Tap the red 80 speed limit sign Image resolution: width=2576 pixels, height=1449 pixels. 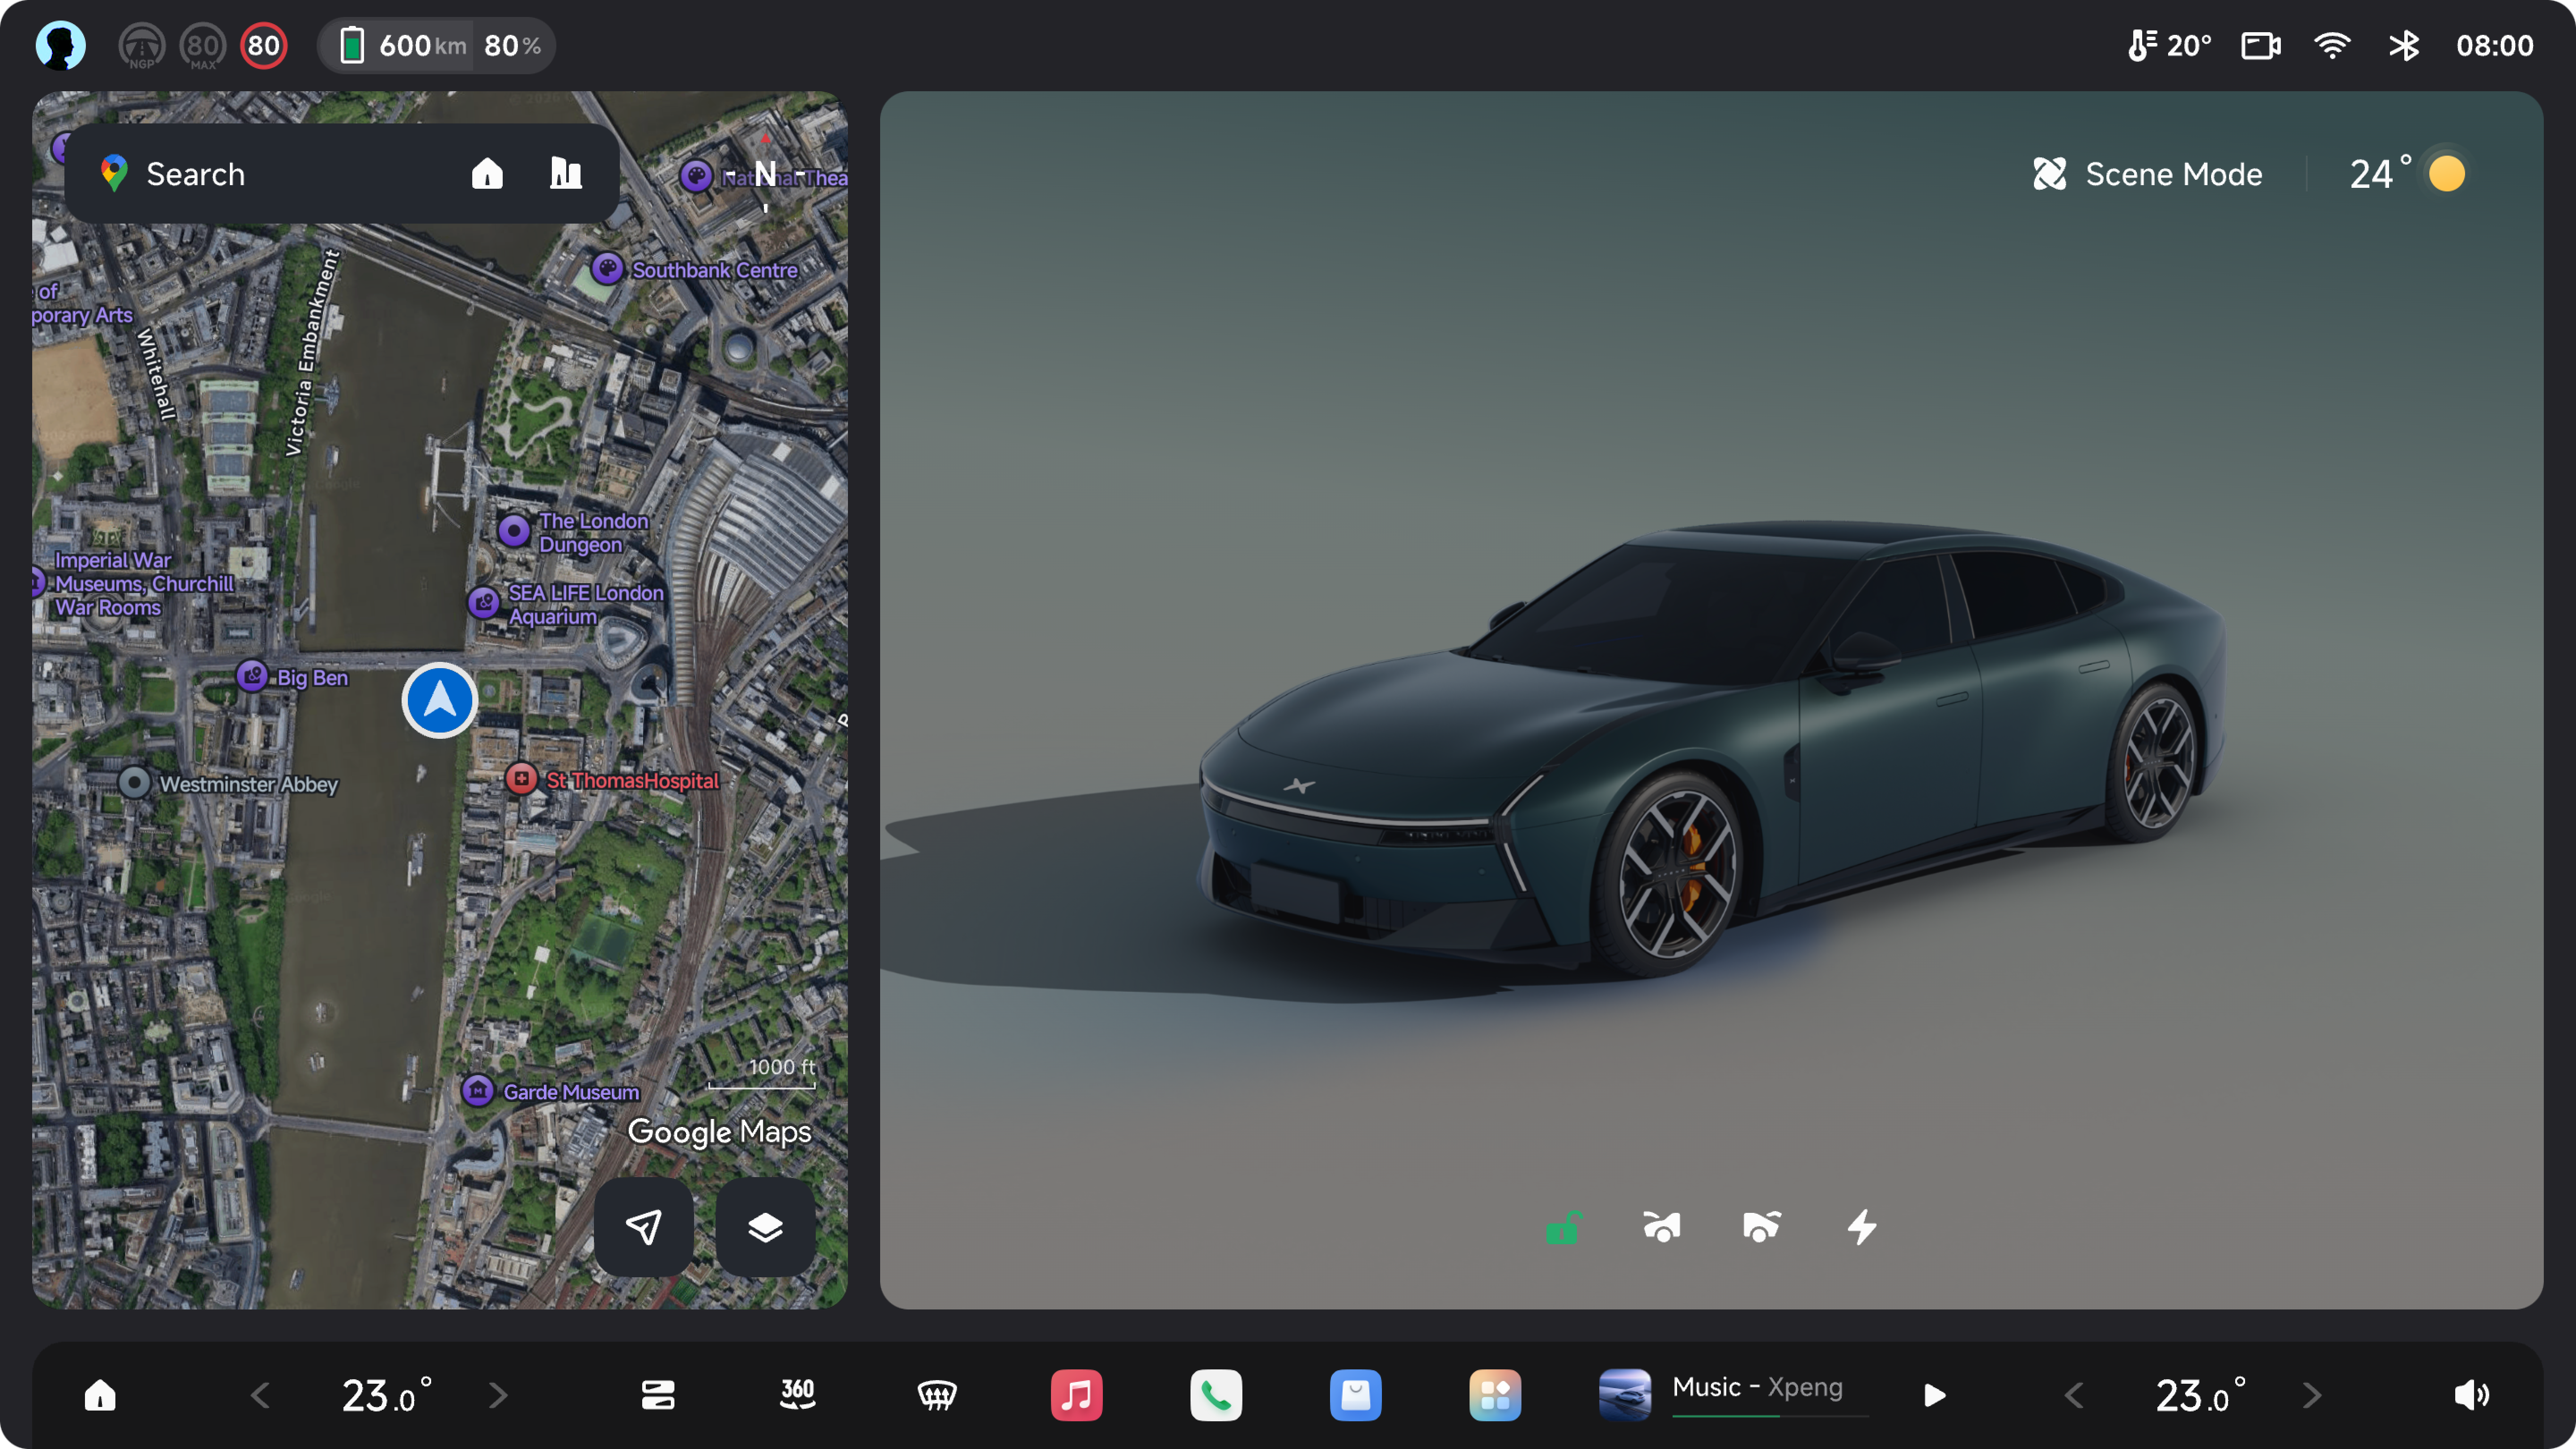264,46
